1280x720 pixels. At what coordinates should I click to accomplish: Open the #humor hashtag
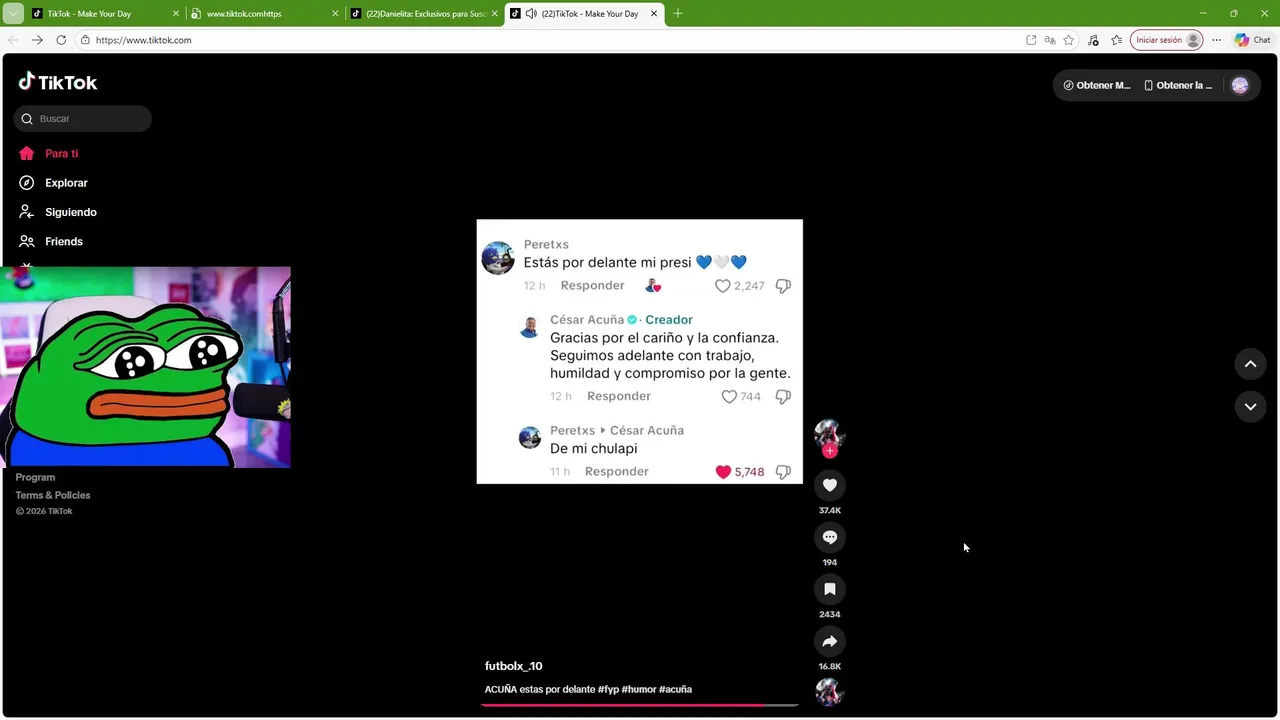click(638, 689)
